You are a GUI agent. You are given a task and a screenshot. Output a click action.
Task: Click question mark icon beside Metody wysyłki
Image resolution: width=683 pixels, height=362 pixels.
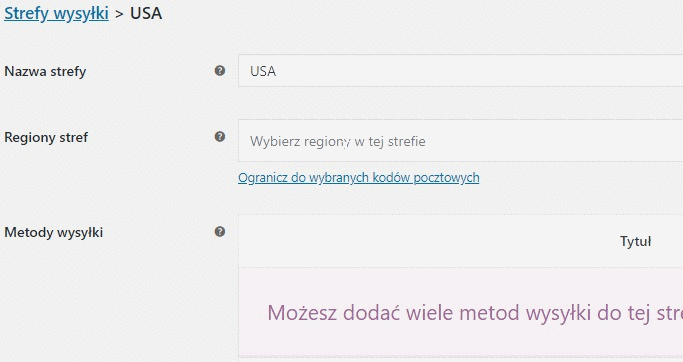(x=220, y=232)
